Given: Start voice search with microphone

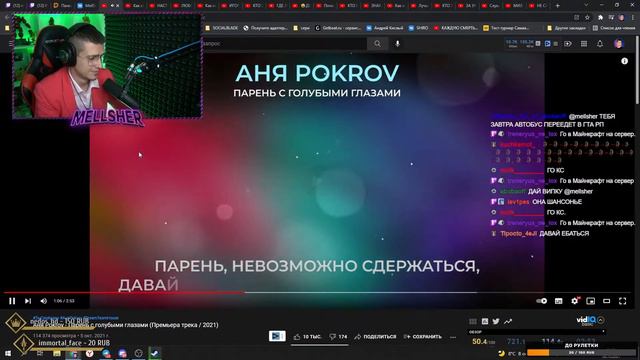Looking at the screenshot, I should tap(397, 44).
